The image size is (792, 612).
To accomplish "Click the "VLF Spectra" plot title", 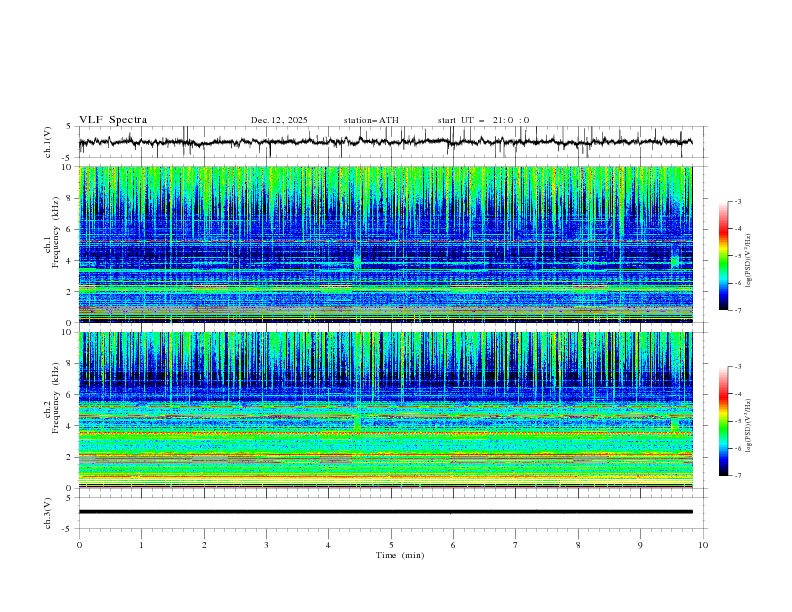I will tap(113, 120).
